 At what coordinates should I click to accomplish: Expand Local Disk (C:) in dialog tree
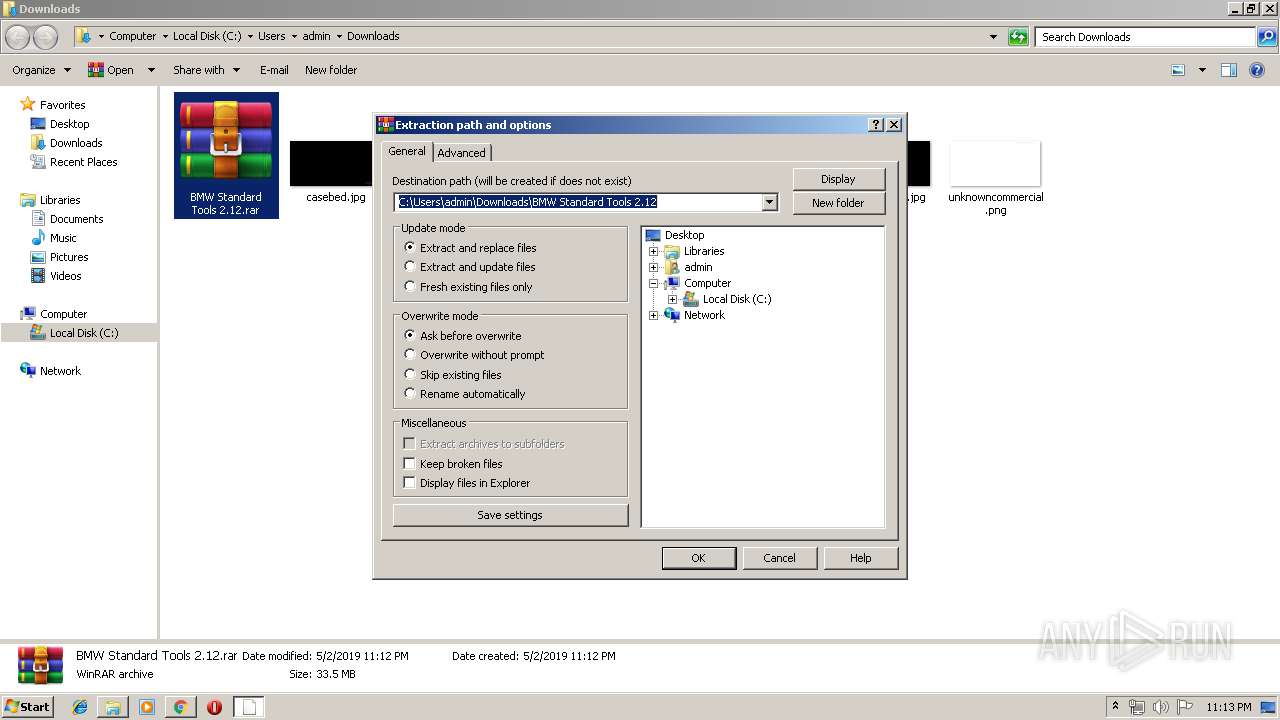coord(673,299)
